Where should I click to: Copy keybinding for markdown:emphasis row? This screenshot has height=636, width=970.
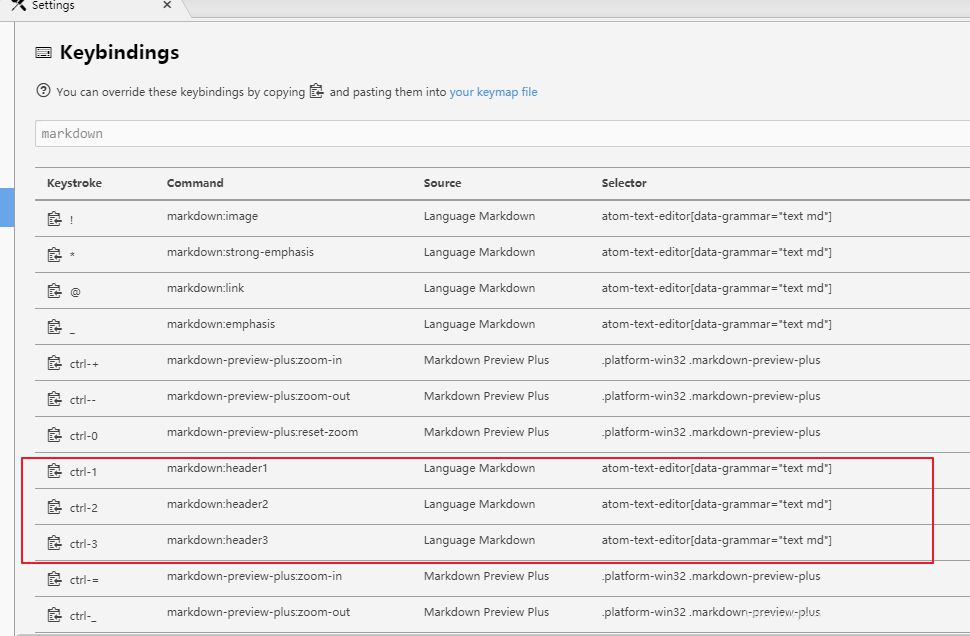point(55,326)
